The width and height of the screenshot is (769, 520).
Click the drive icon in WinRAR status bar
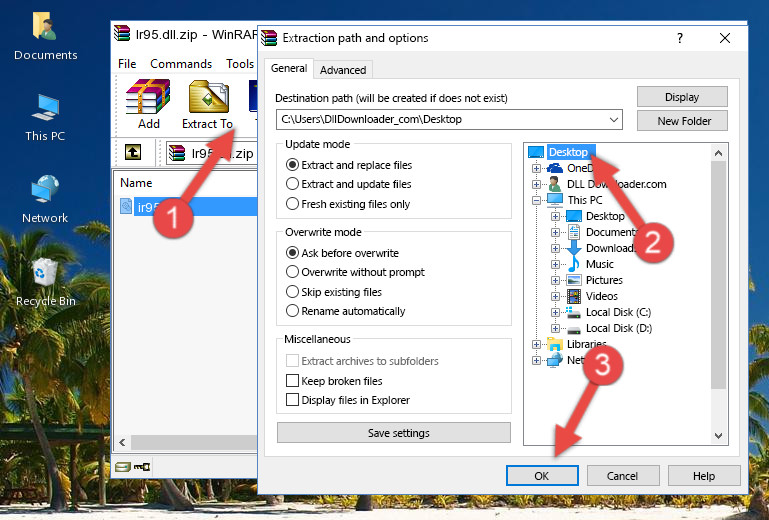123,467
